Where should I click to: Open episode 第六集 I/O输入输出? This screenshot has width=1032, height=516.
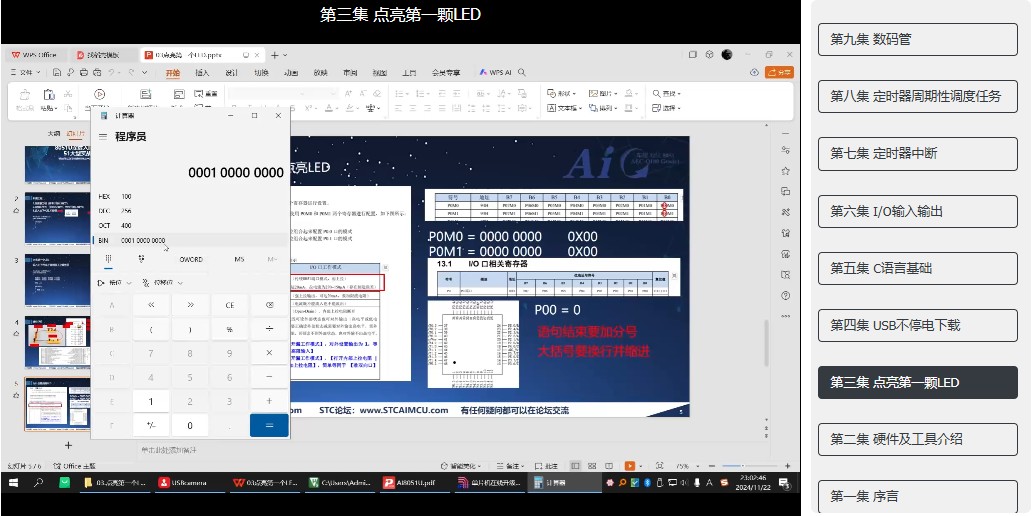pos(917,211)
